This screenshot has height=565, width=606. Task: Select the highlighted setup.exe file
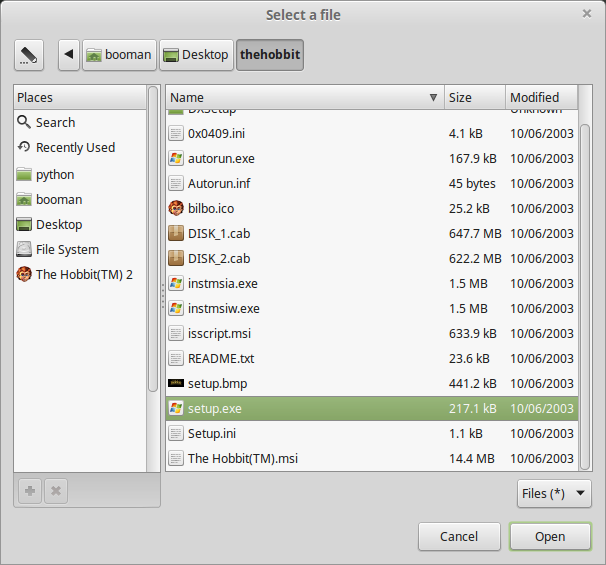372,408
